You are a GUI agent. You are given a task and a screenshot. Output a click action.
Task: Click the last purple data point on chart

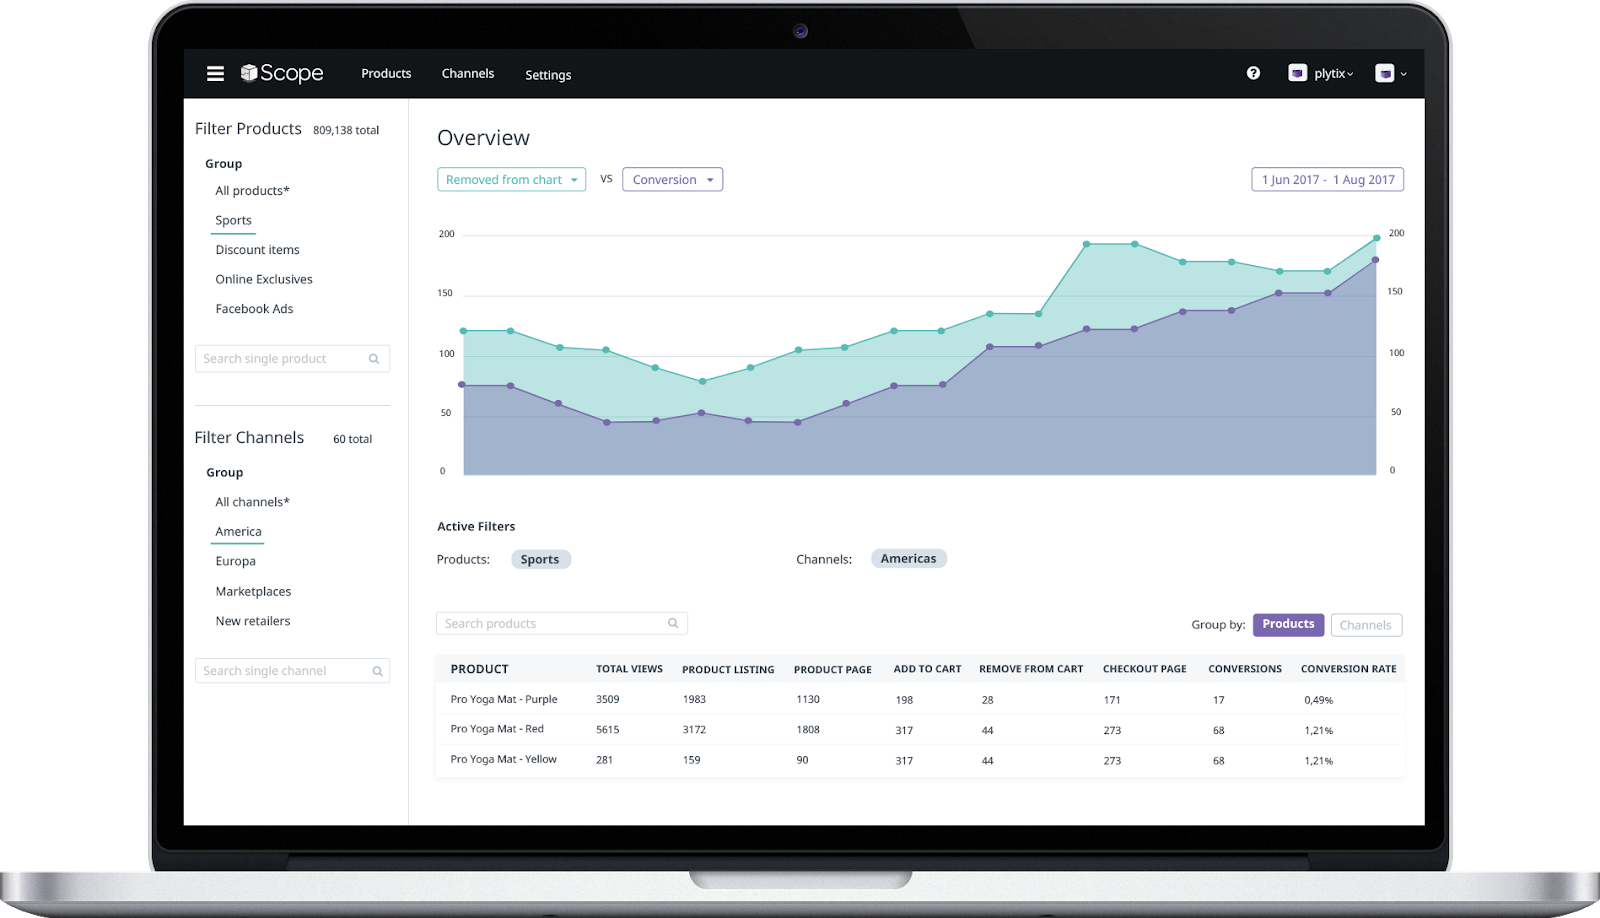(x=1375, y=260)
